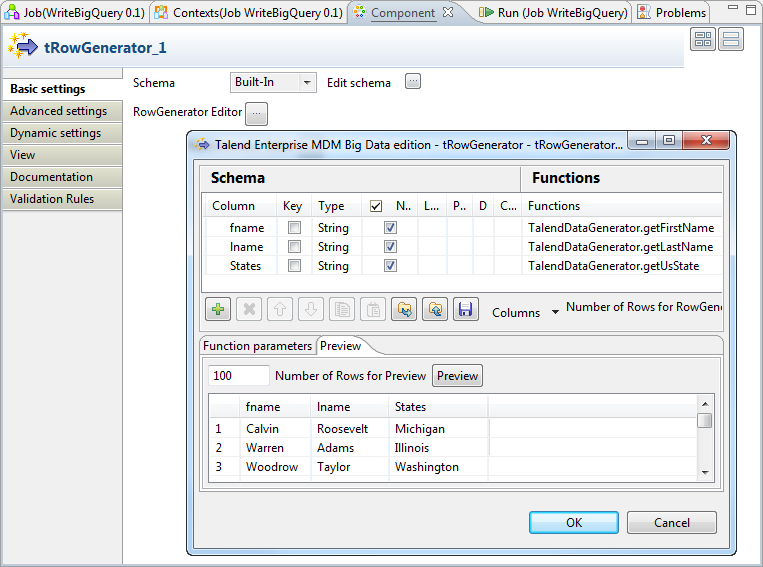Add a new schema column with the green plus button
Image resolution: width=763 pixels, height=567 pixels.
(x=218, y=309)
